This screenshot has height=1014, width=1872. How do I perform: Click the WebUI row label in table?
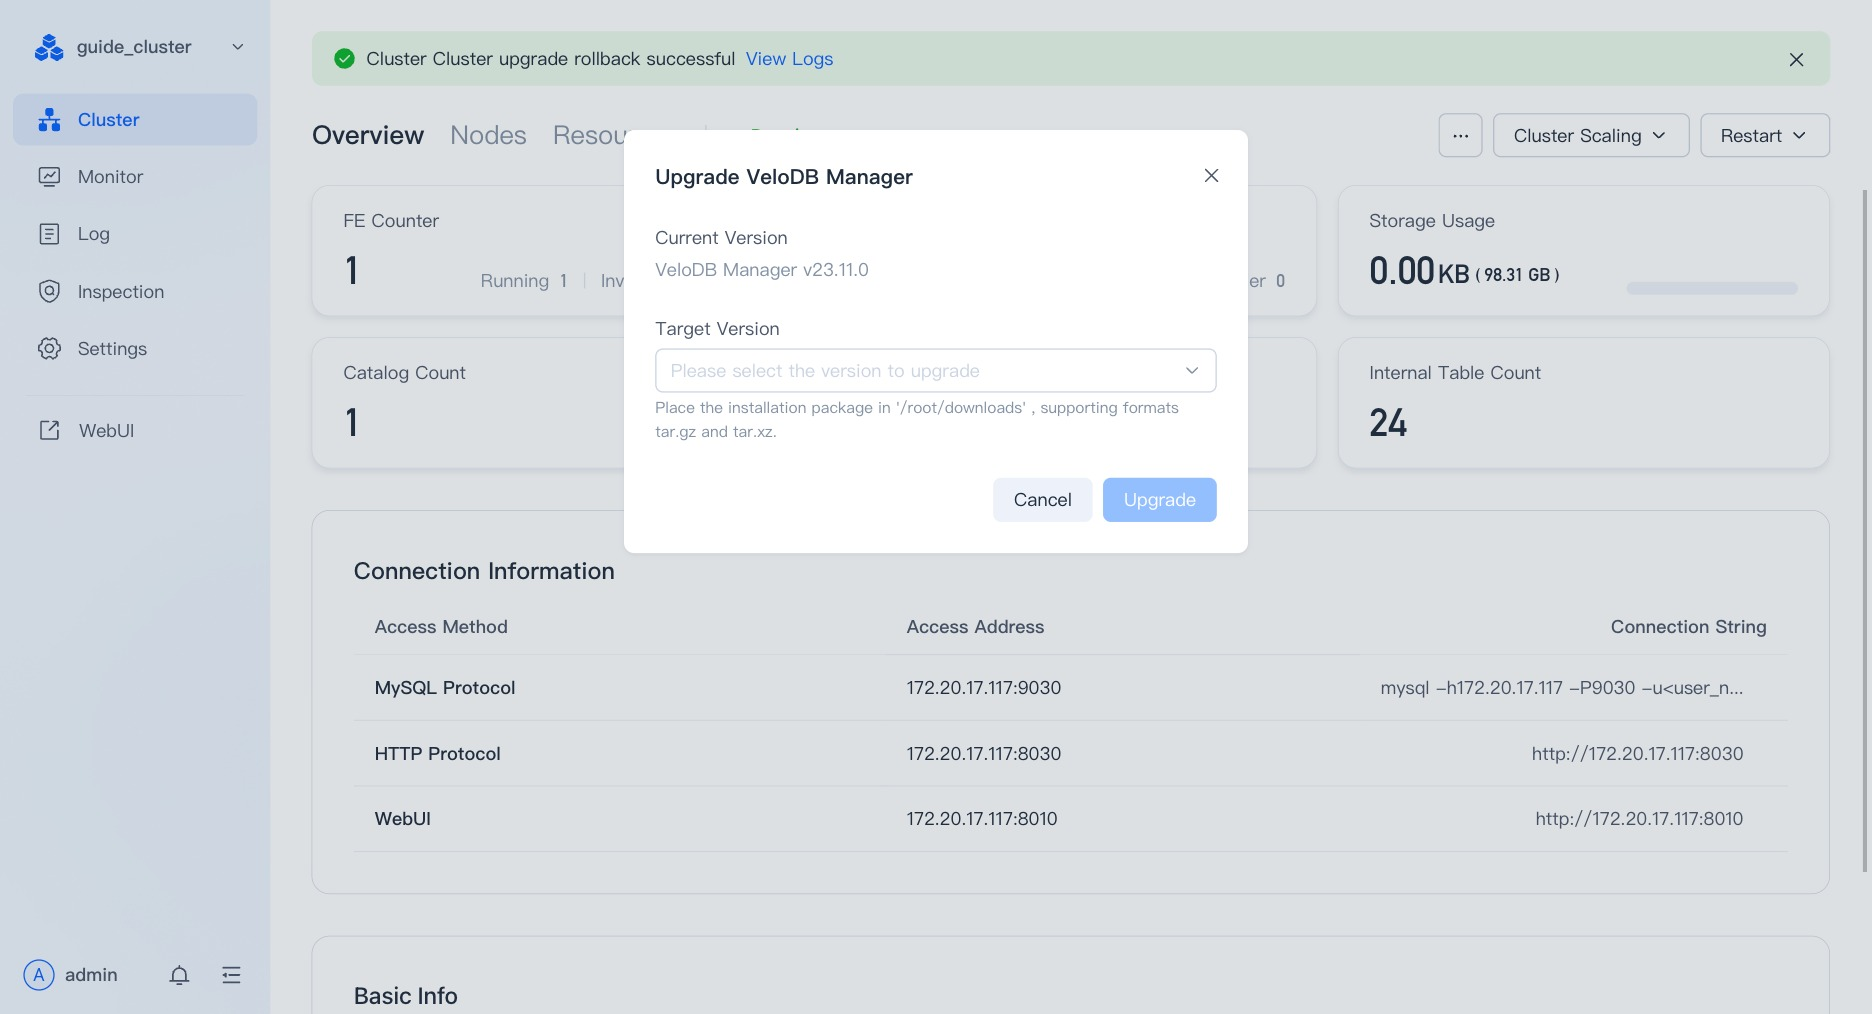(x=402, y=819)
